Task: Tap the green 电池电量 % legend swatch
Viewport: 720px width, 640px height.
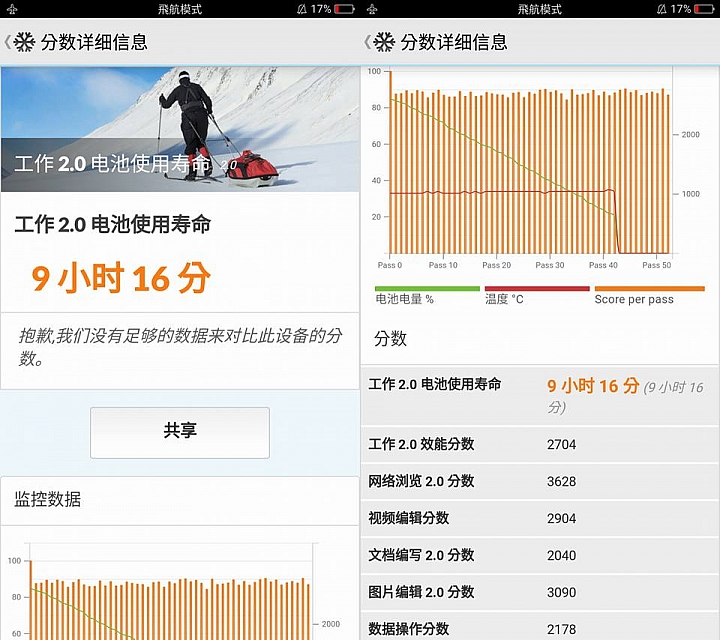Action: [x=427, y=289]
